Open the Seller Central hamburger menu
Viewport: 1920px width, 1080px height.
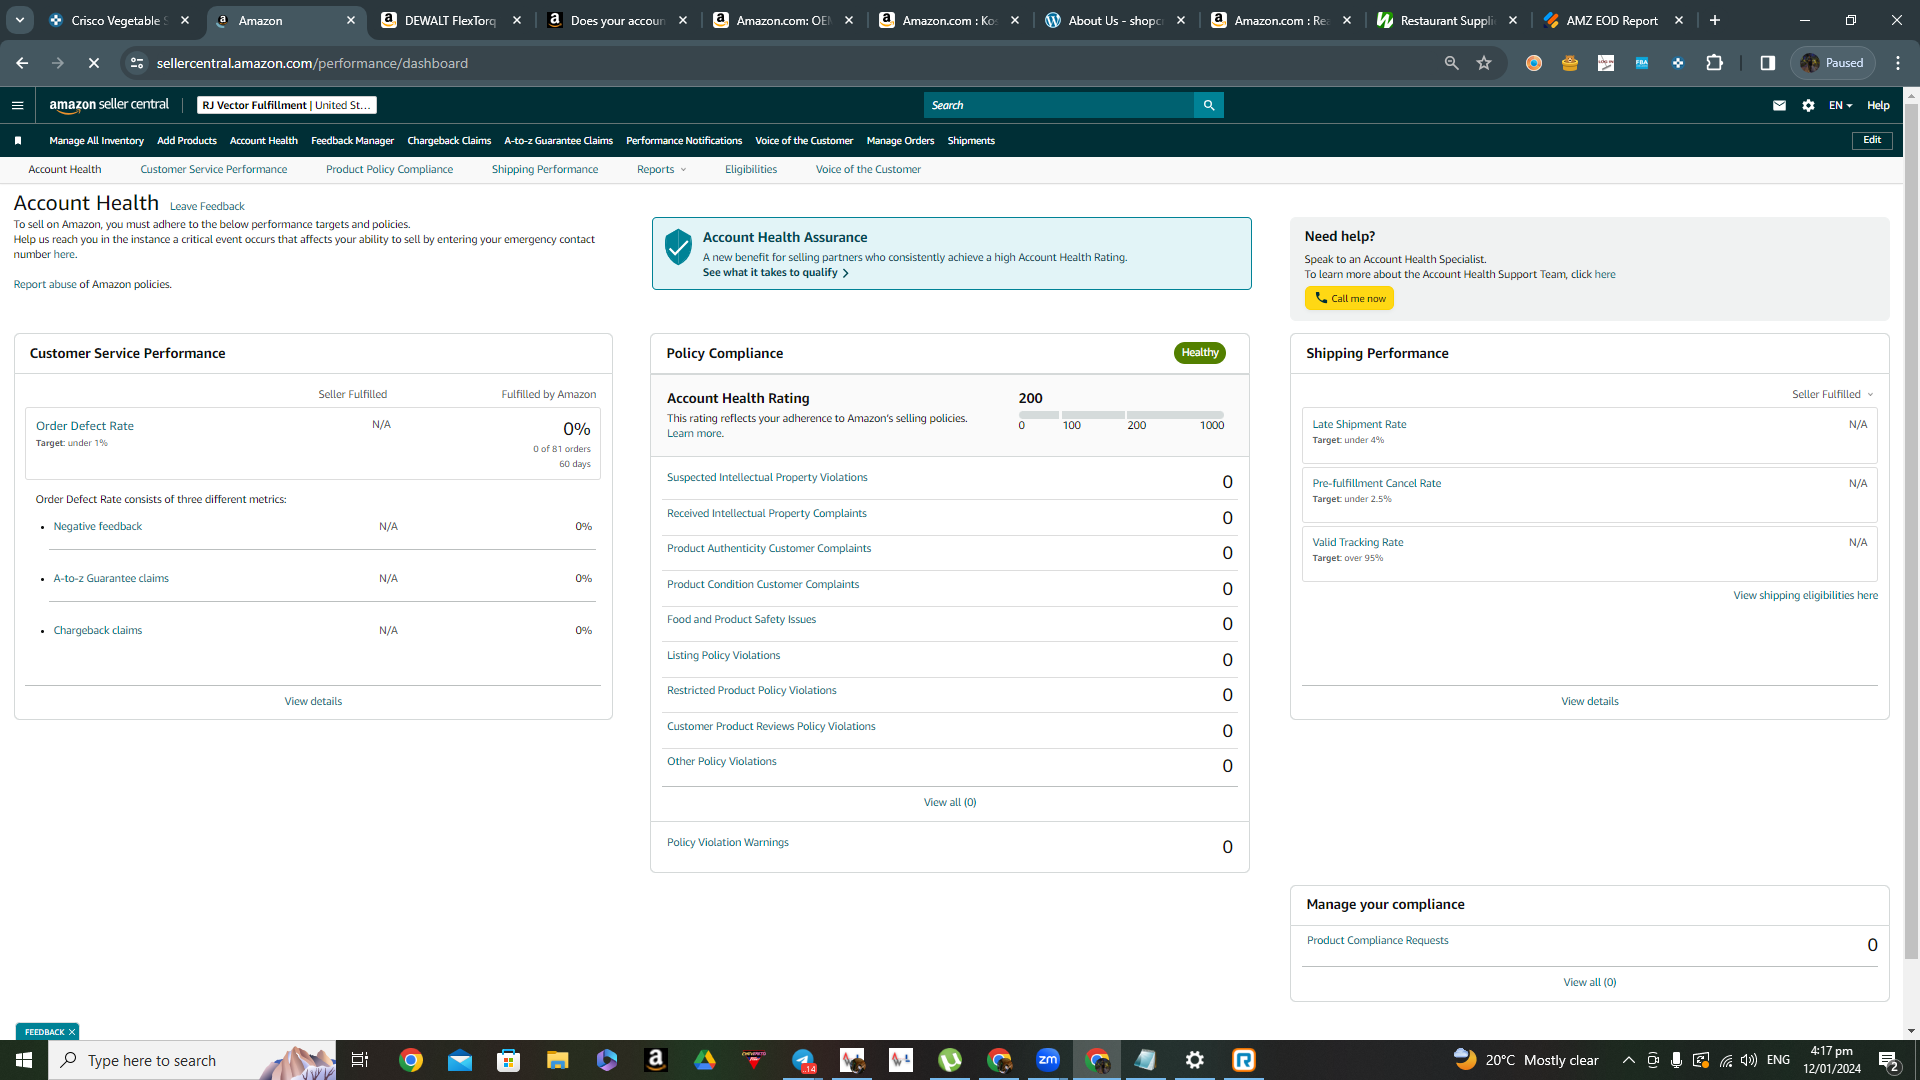click(x=17, y=105)
